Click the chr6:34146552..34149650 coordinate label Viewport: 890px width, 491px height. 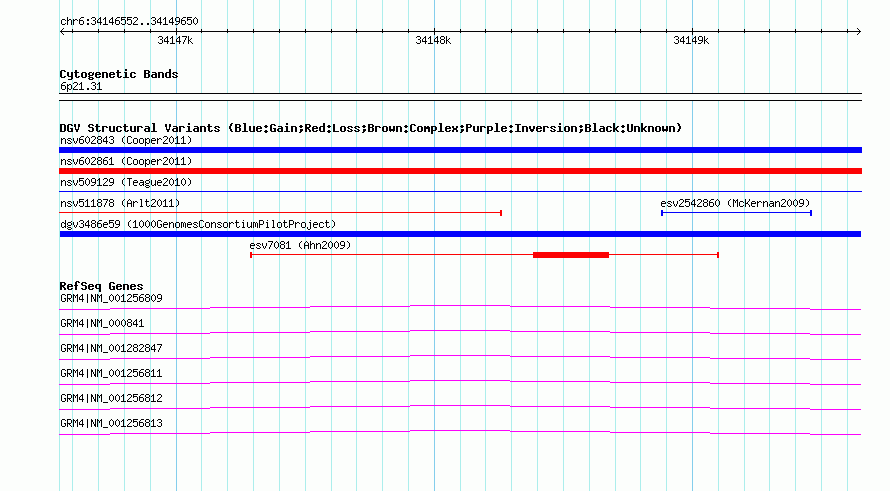tap(129, 22)
